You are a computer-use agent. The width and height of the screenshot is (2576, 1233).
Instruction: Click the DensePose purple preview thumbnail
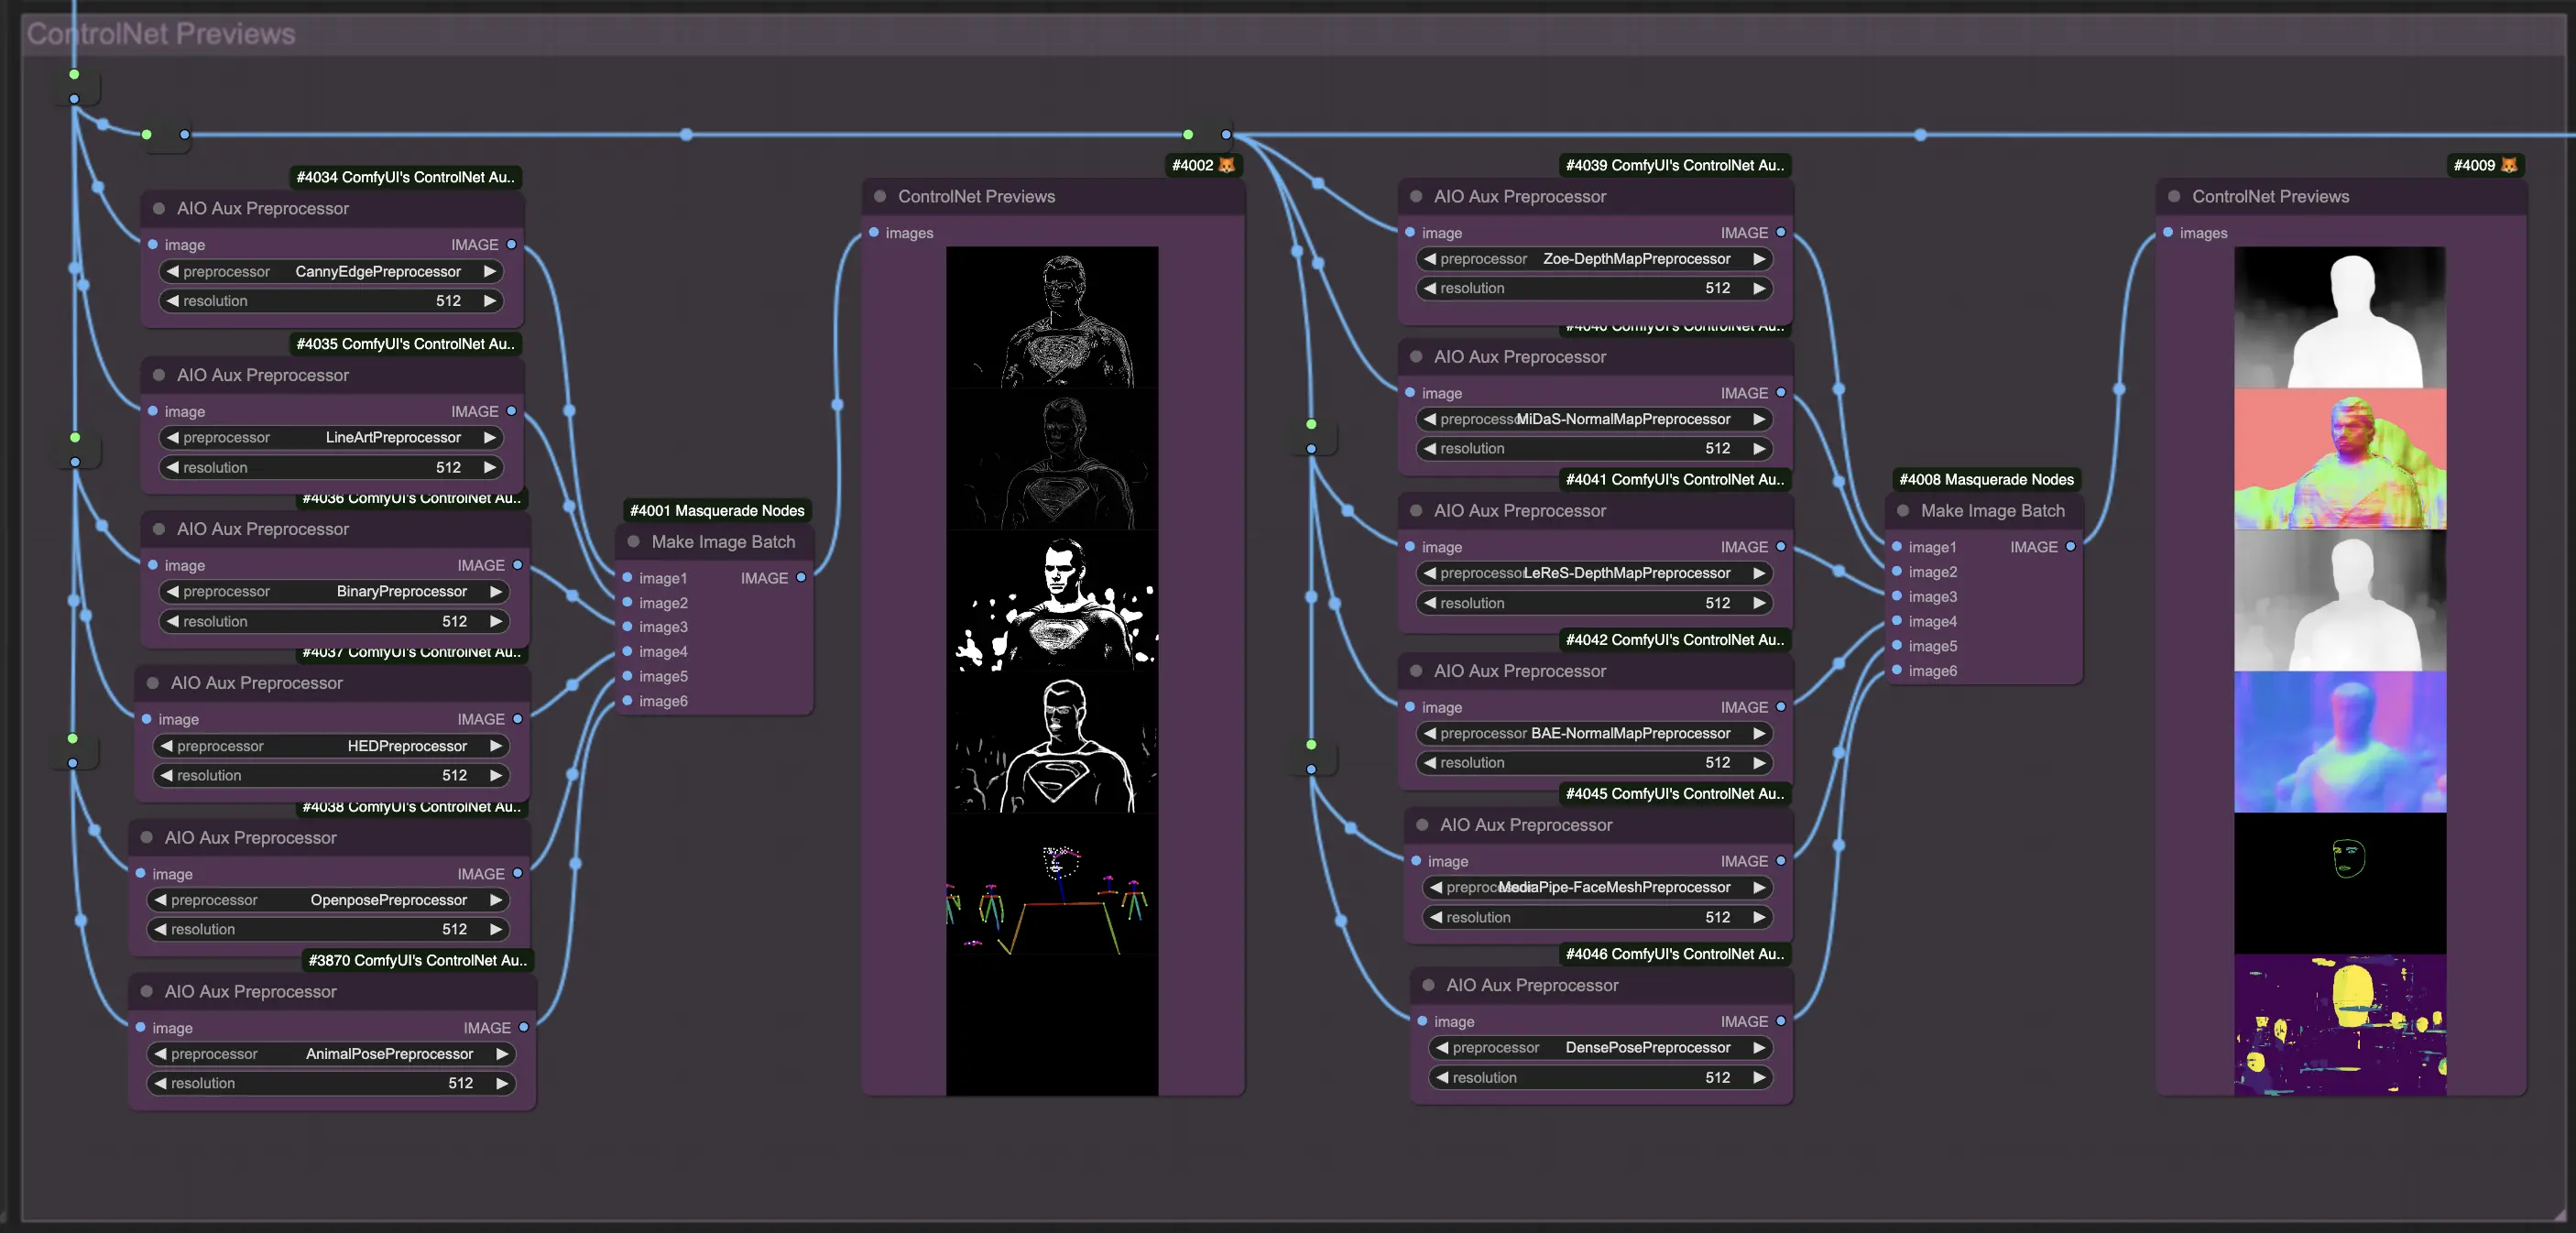(2340, 1025)
